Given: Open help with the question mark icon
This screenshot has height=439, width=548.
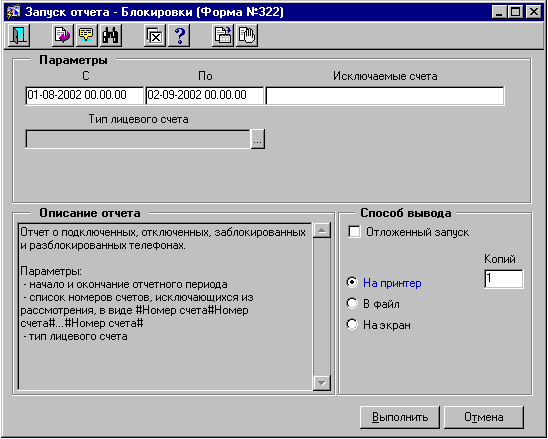Looking at the screenshot, I should (179, 35).
